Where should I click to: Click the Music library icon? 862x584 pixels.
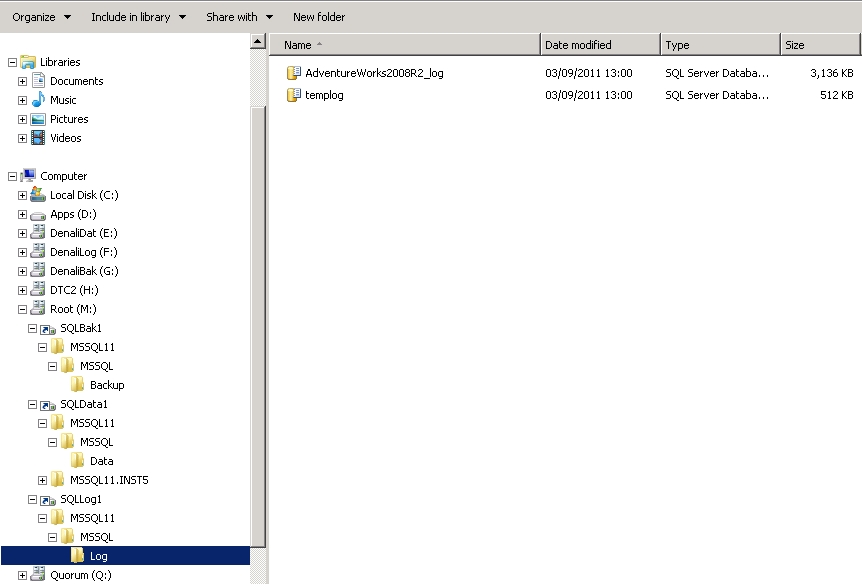[38, 100]
